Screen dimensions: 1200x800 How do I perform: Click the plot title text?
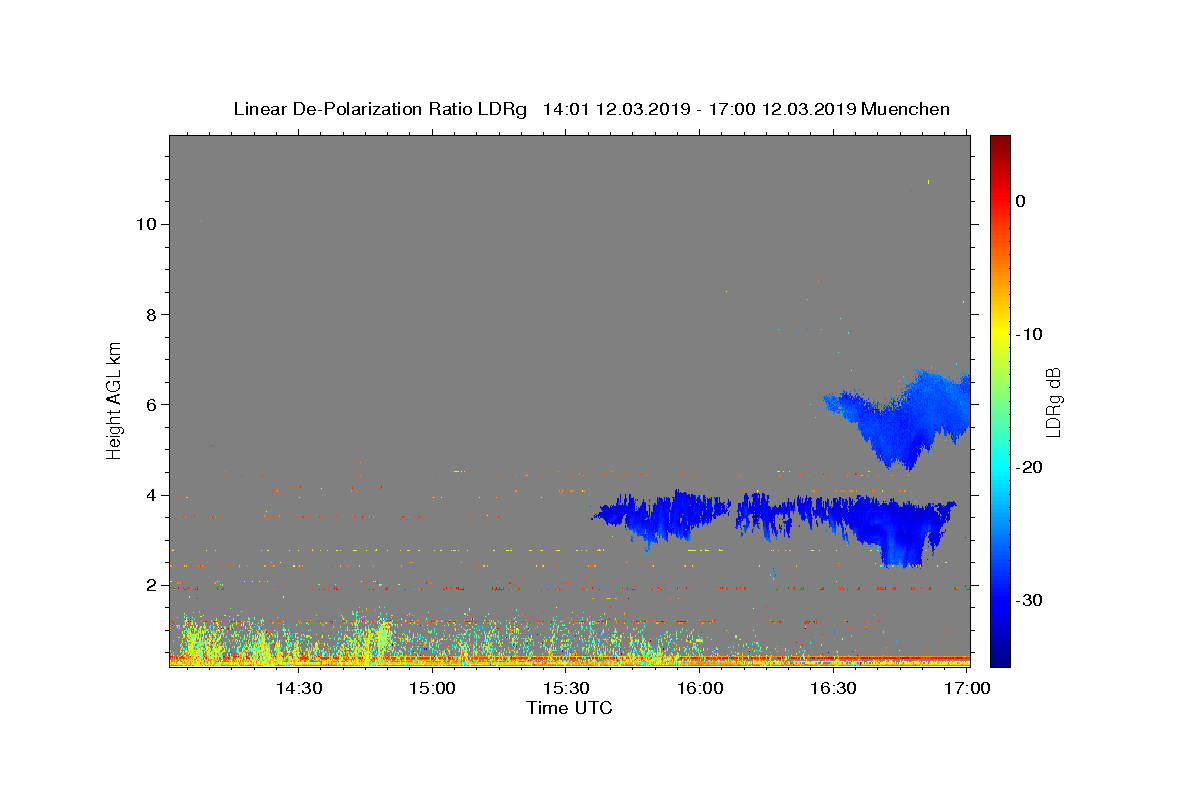tap(591, 109)
